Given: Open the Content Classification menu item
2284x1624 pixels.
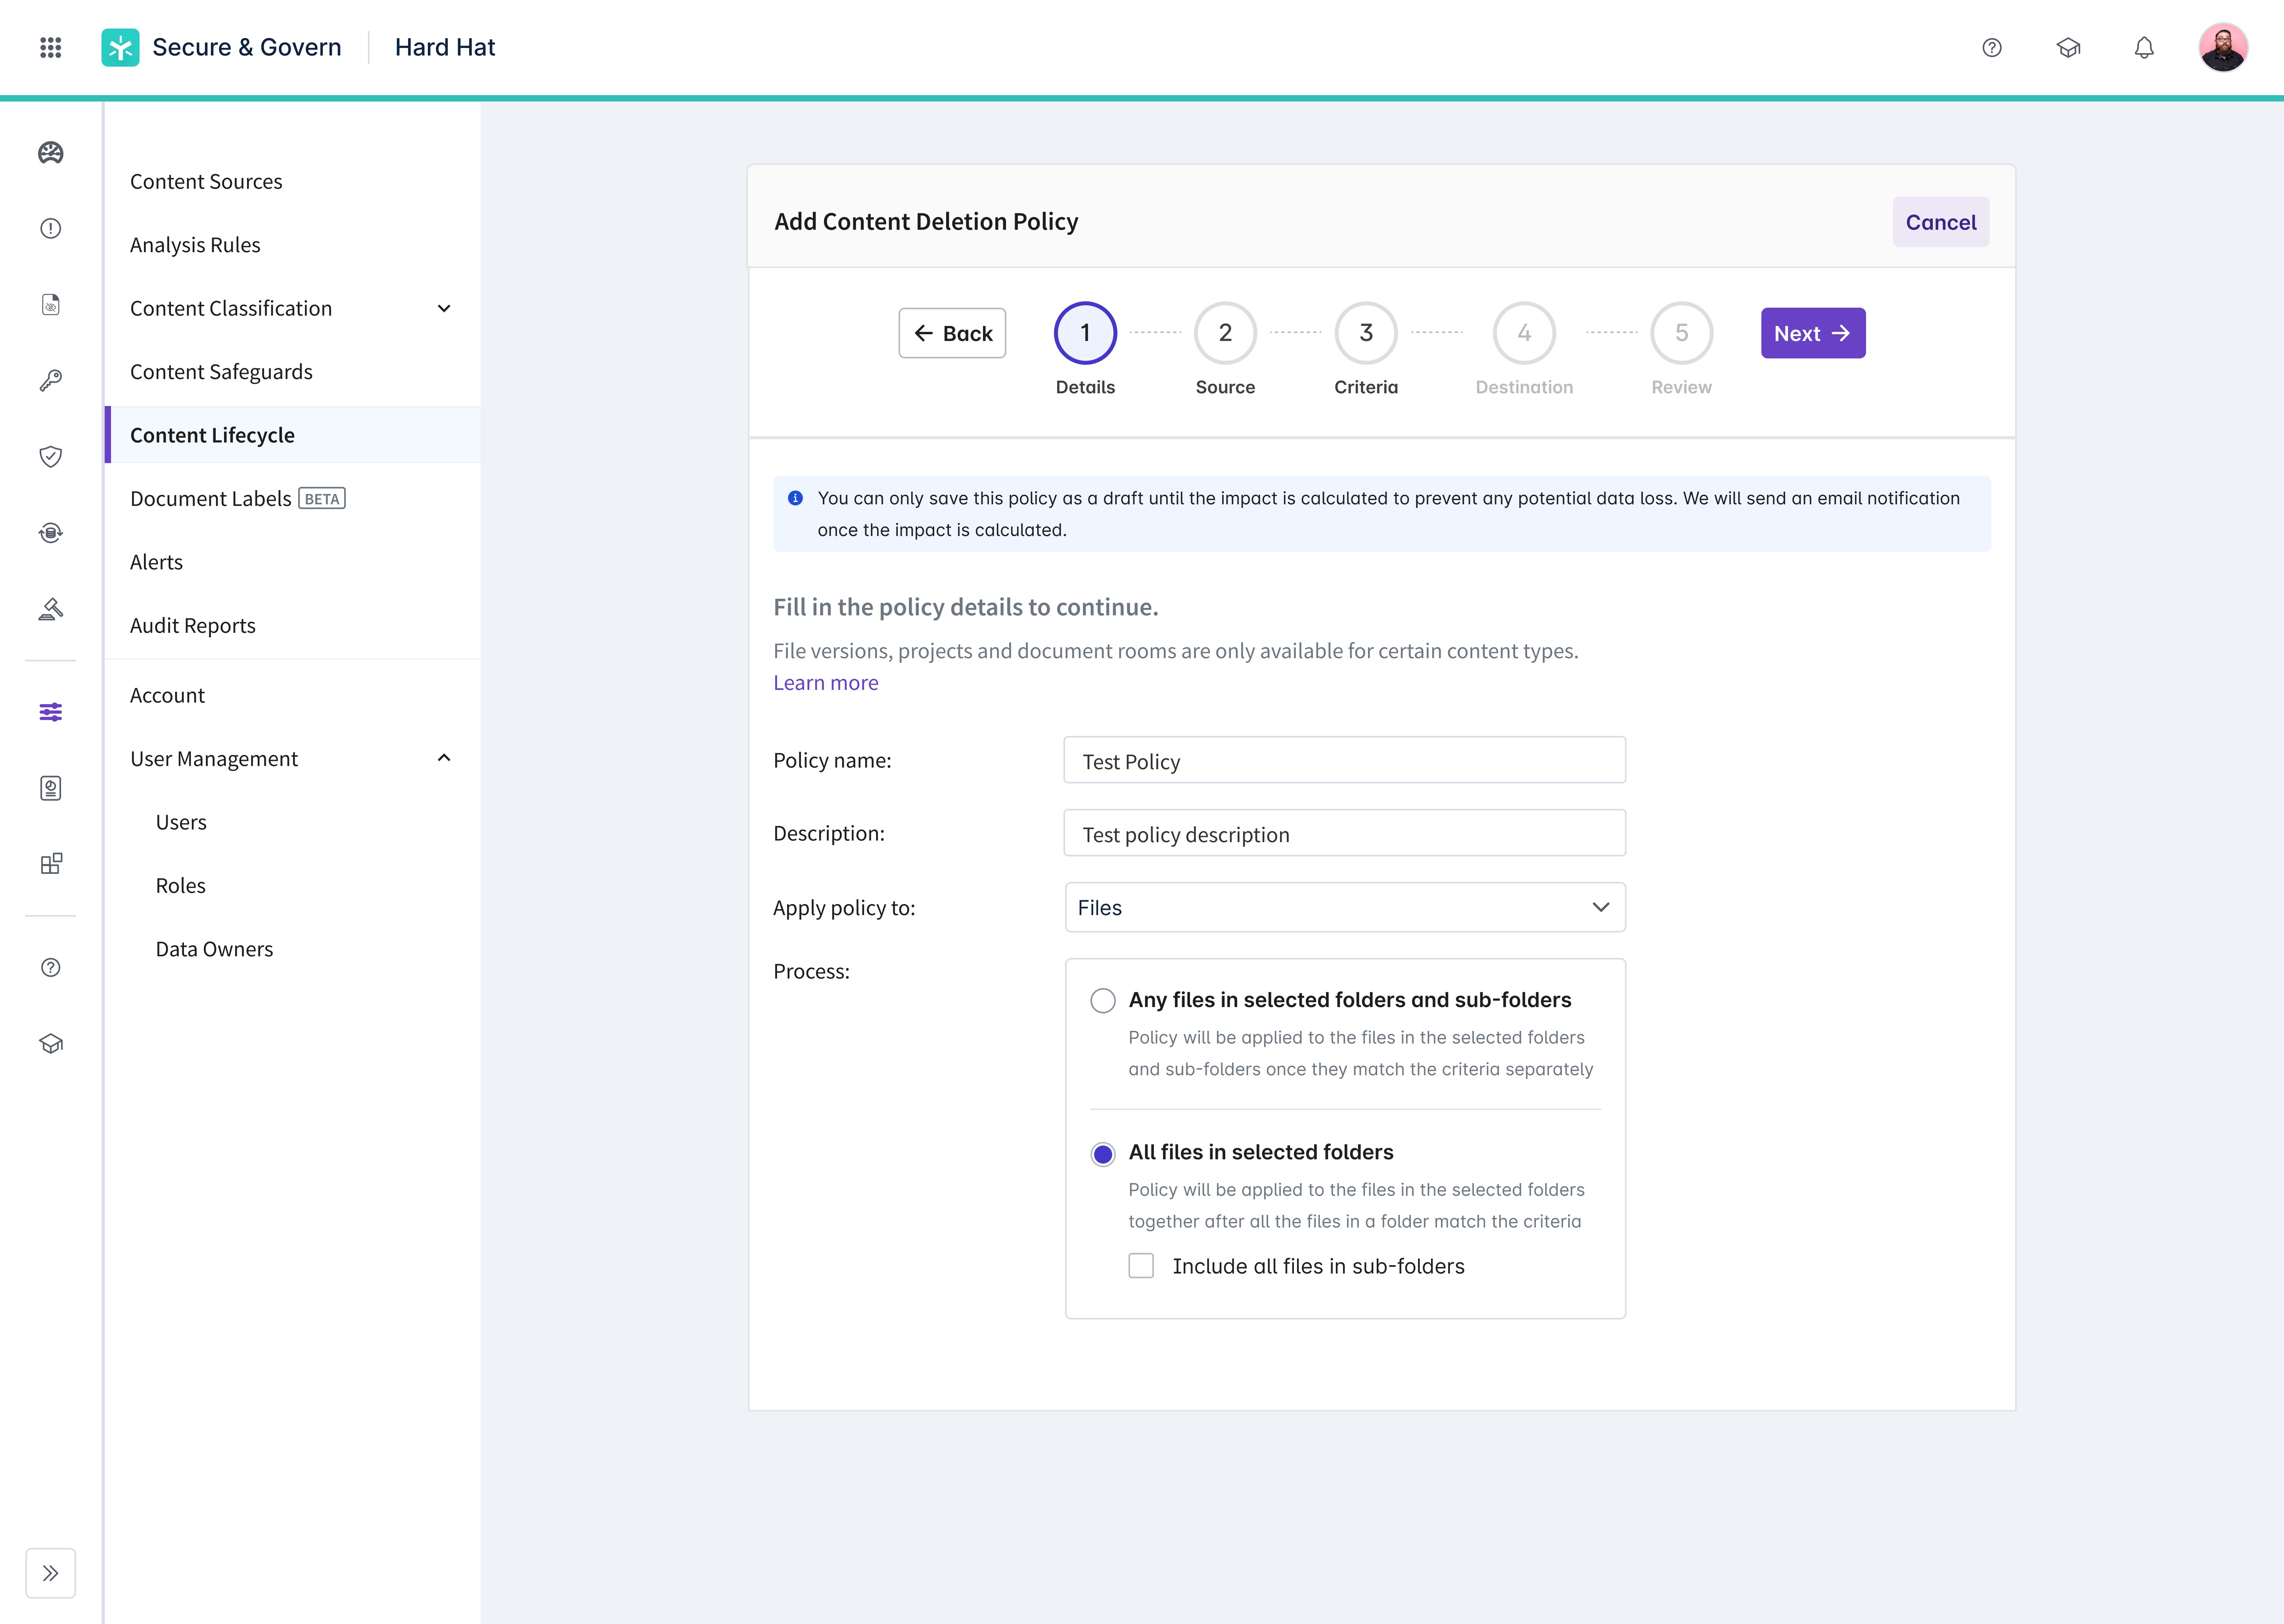Looking at the screenshot, I should coord(231,308).
